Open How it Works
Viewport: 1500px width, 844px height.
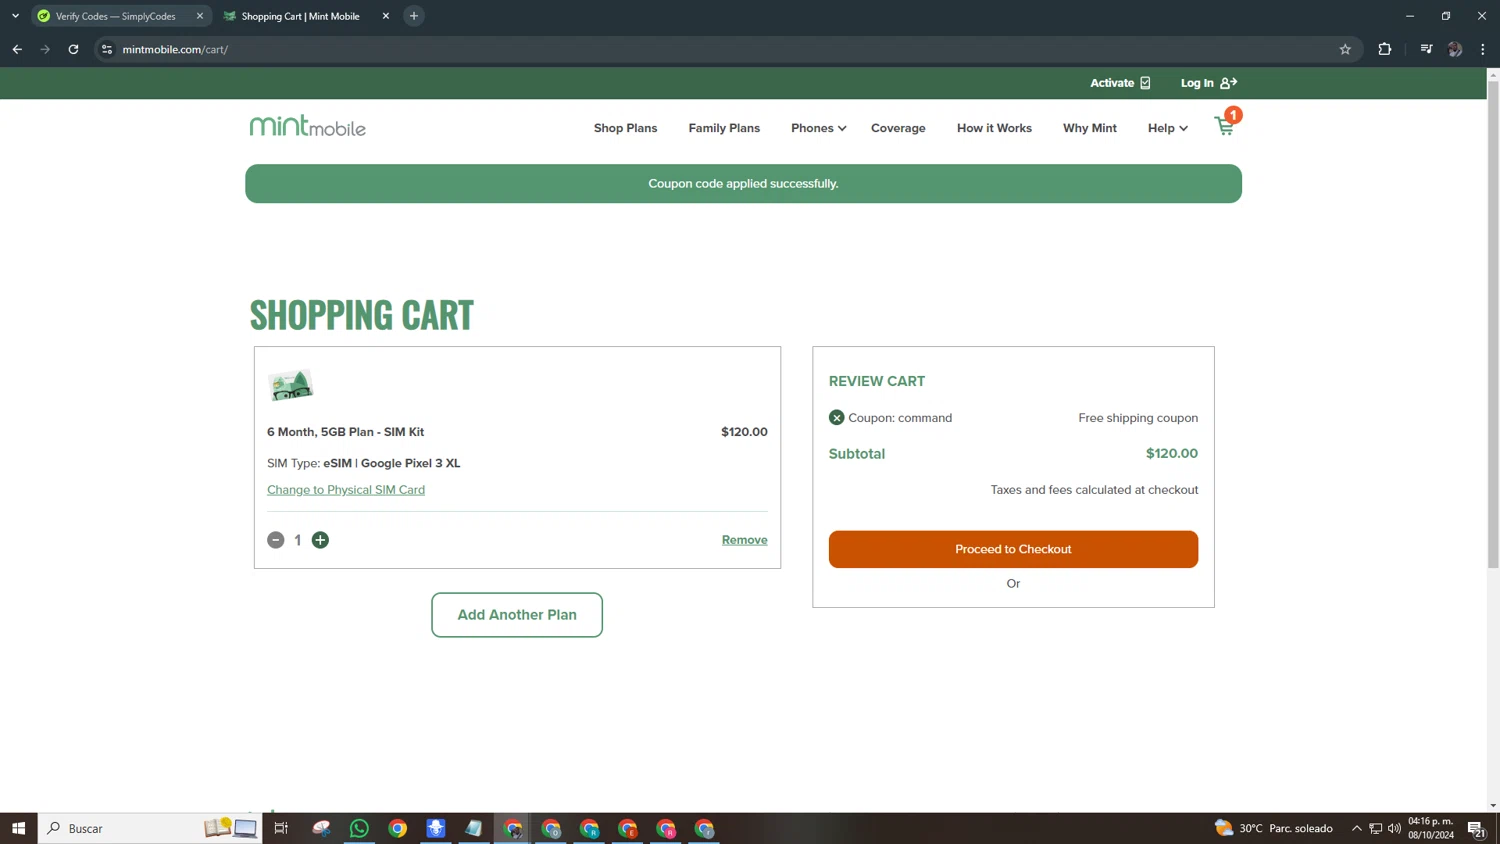(x=994, y=128)
